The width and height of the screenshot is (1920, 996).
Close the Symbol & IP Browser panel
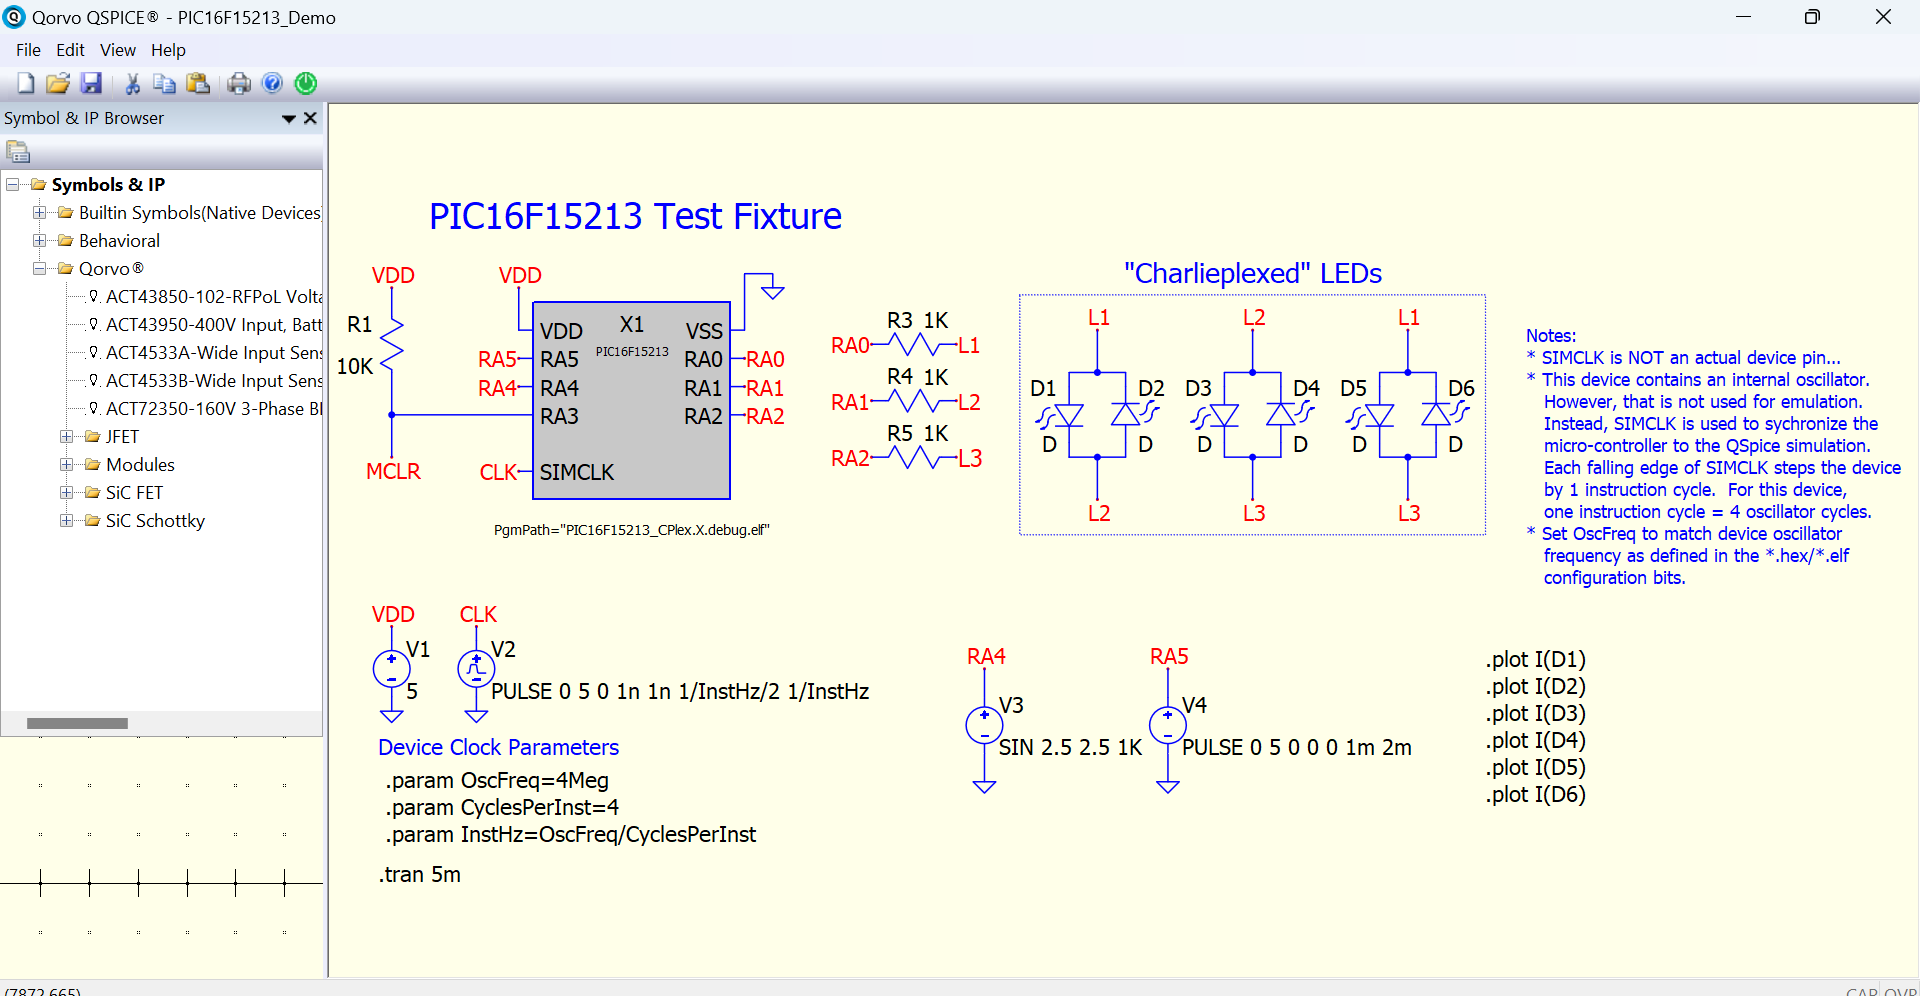[x=310, y=118]
